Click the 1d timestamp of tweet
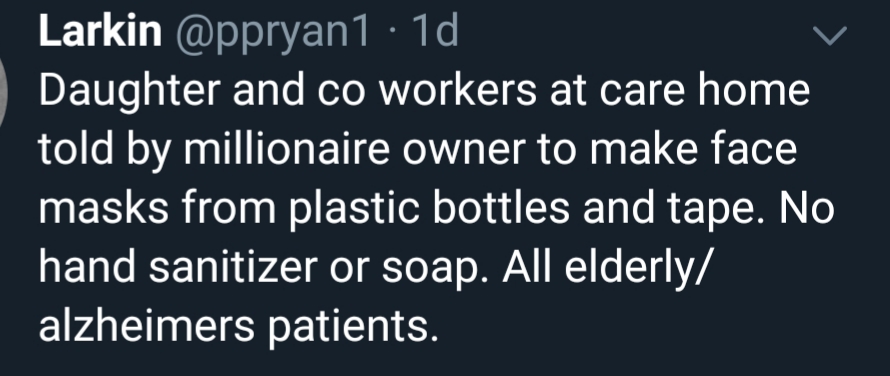Viewport: 890px width, 376px height. 435,31
